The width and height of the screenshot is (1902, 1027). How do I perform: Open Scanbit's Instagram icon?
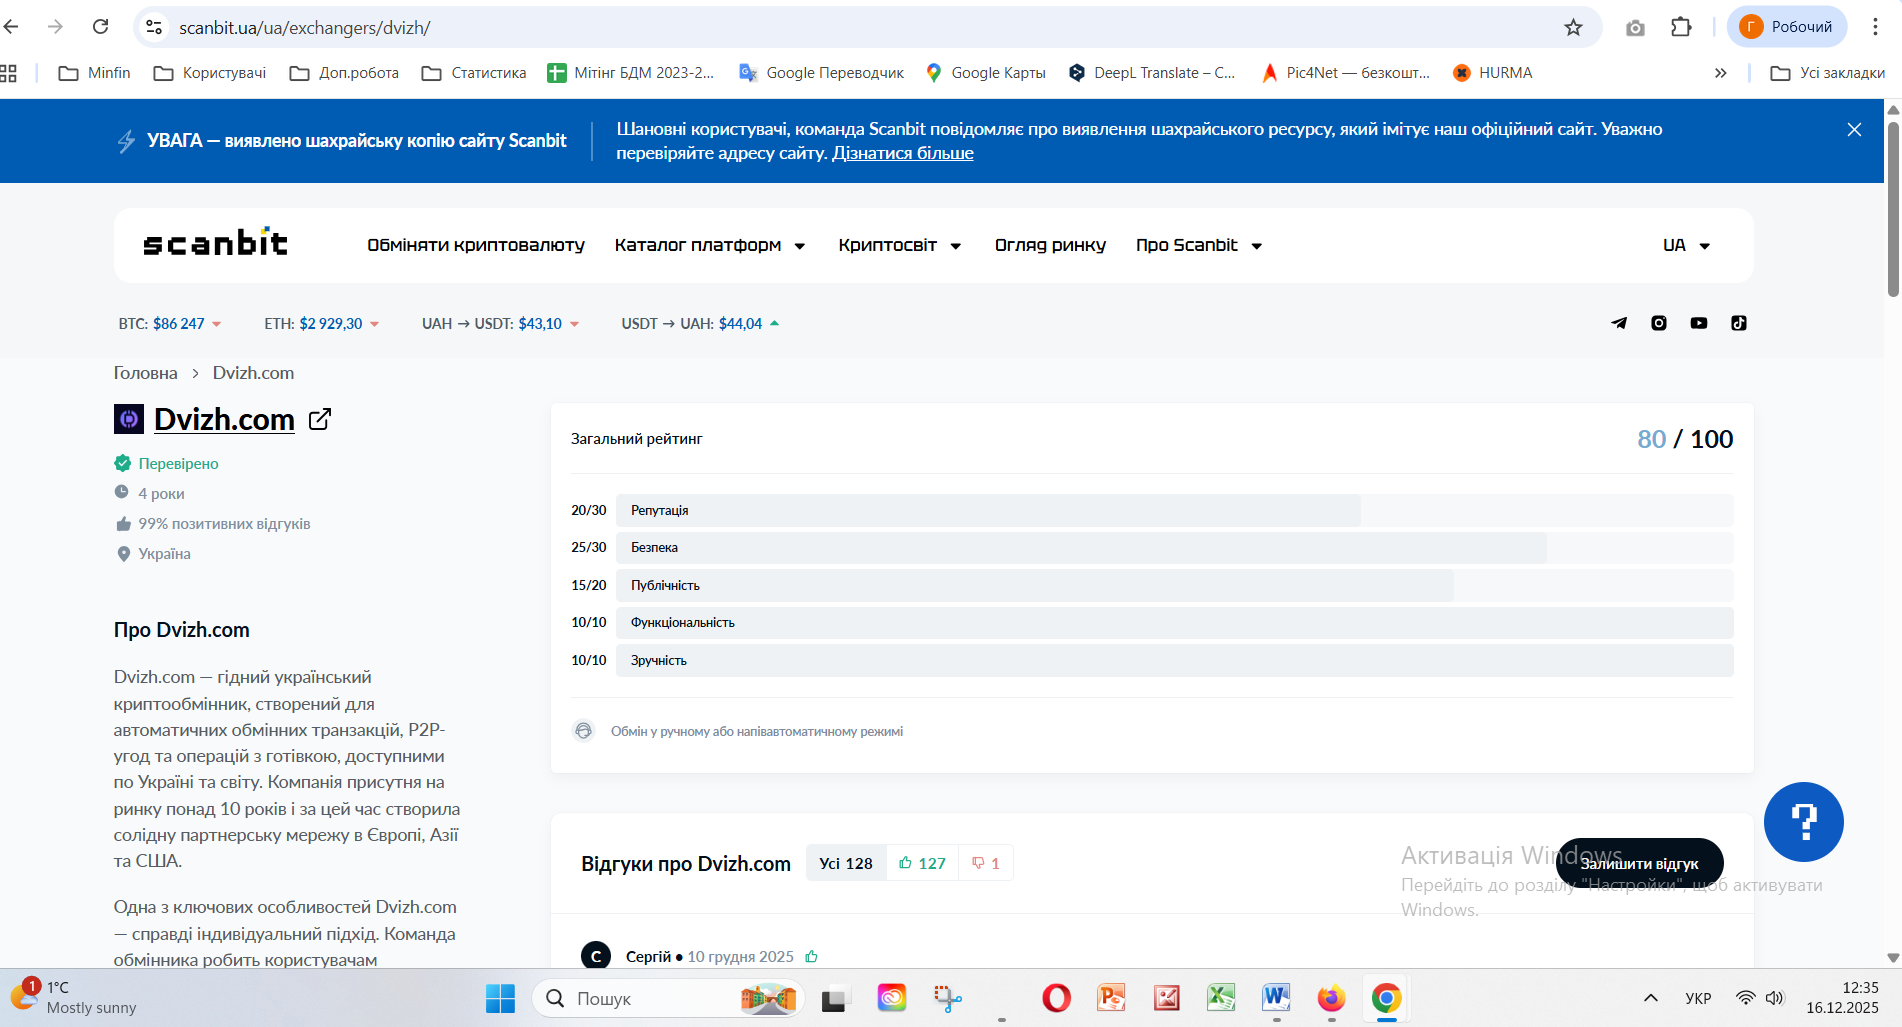(x=1659, y=323)
